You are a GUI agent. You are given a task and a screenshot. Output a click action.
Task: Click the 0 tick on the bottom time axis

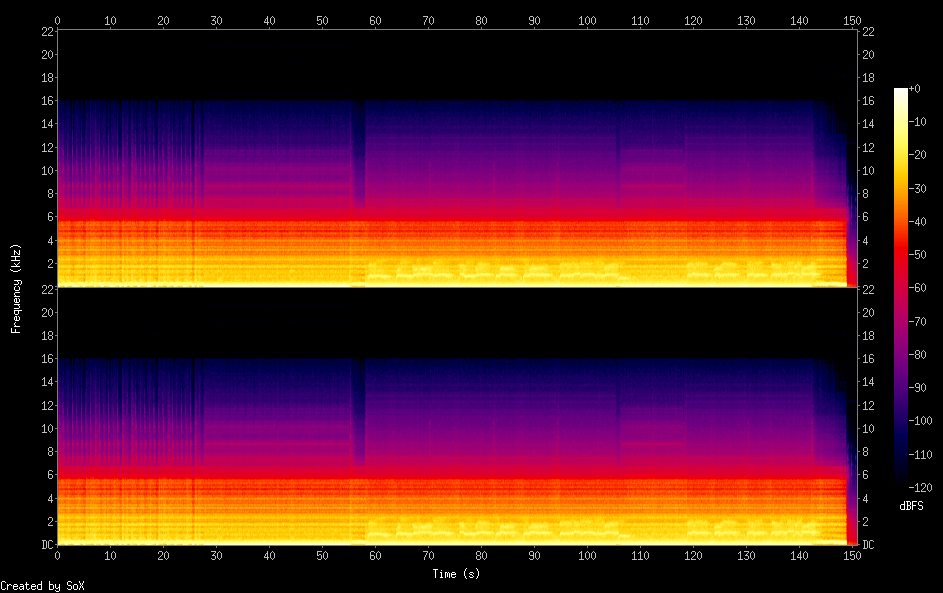click(x=58, y=556)
